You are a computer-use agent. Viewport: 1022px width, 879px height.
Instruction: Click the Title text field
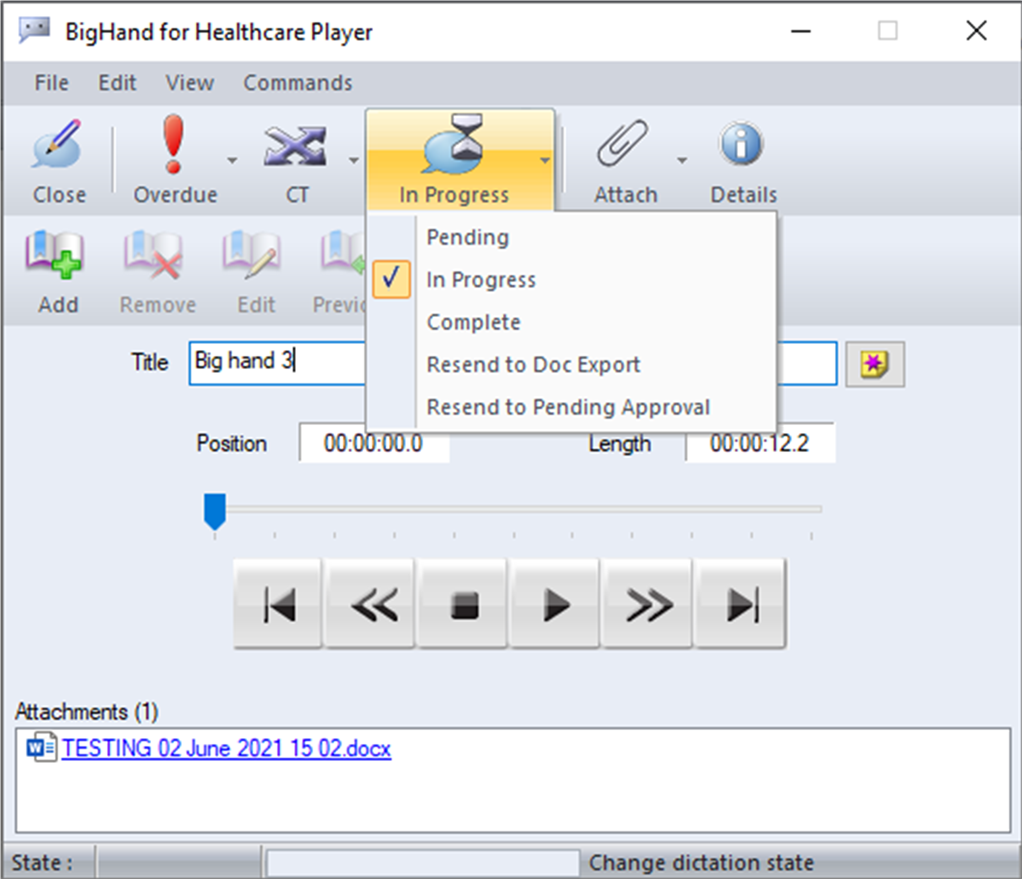tap(513, 363)
